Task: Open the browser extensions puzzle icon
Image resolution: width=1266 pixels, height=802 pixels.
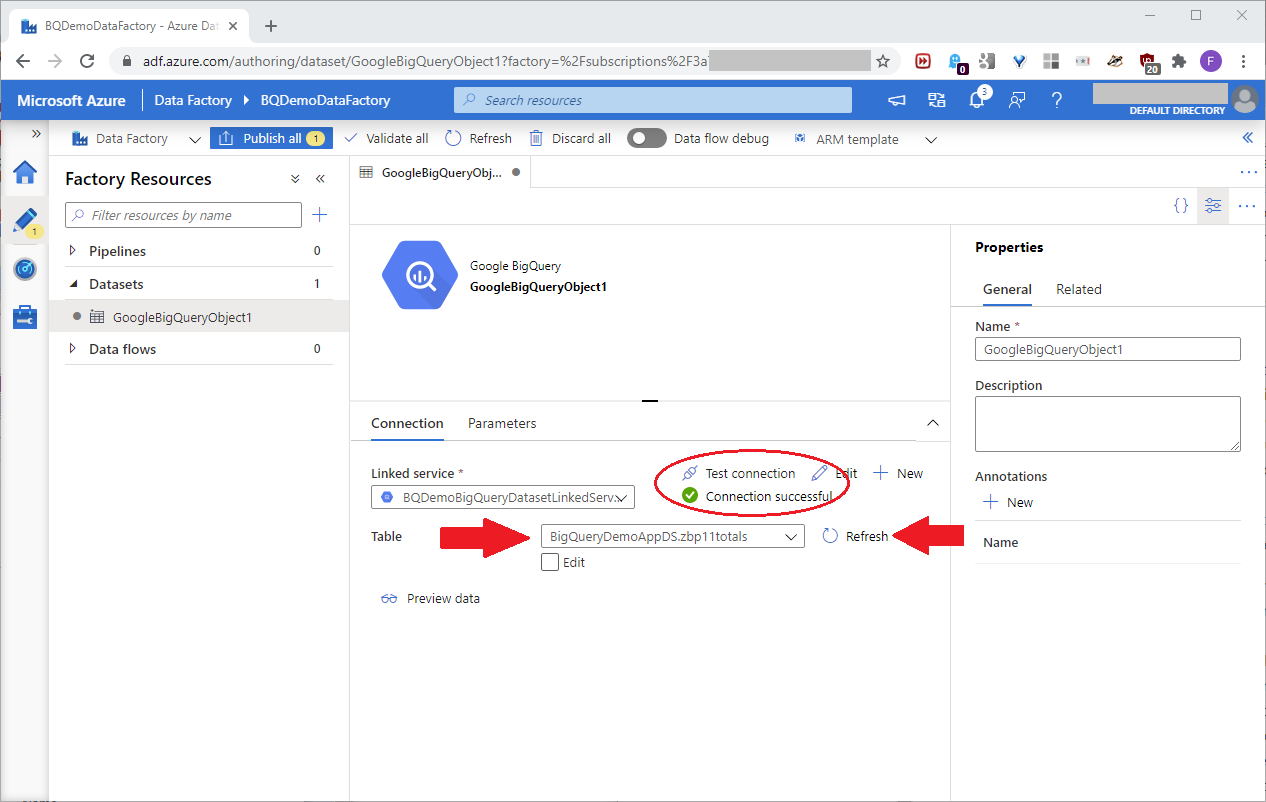Action: pos(1179,61)
